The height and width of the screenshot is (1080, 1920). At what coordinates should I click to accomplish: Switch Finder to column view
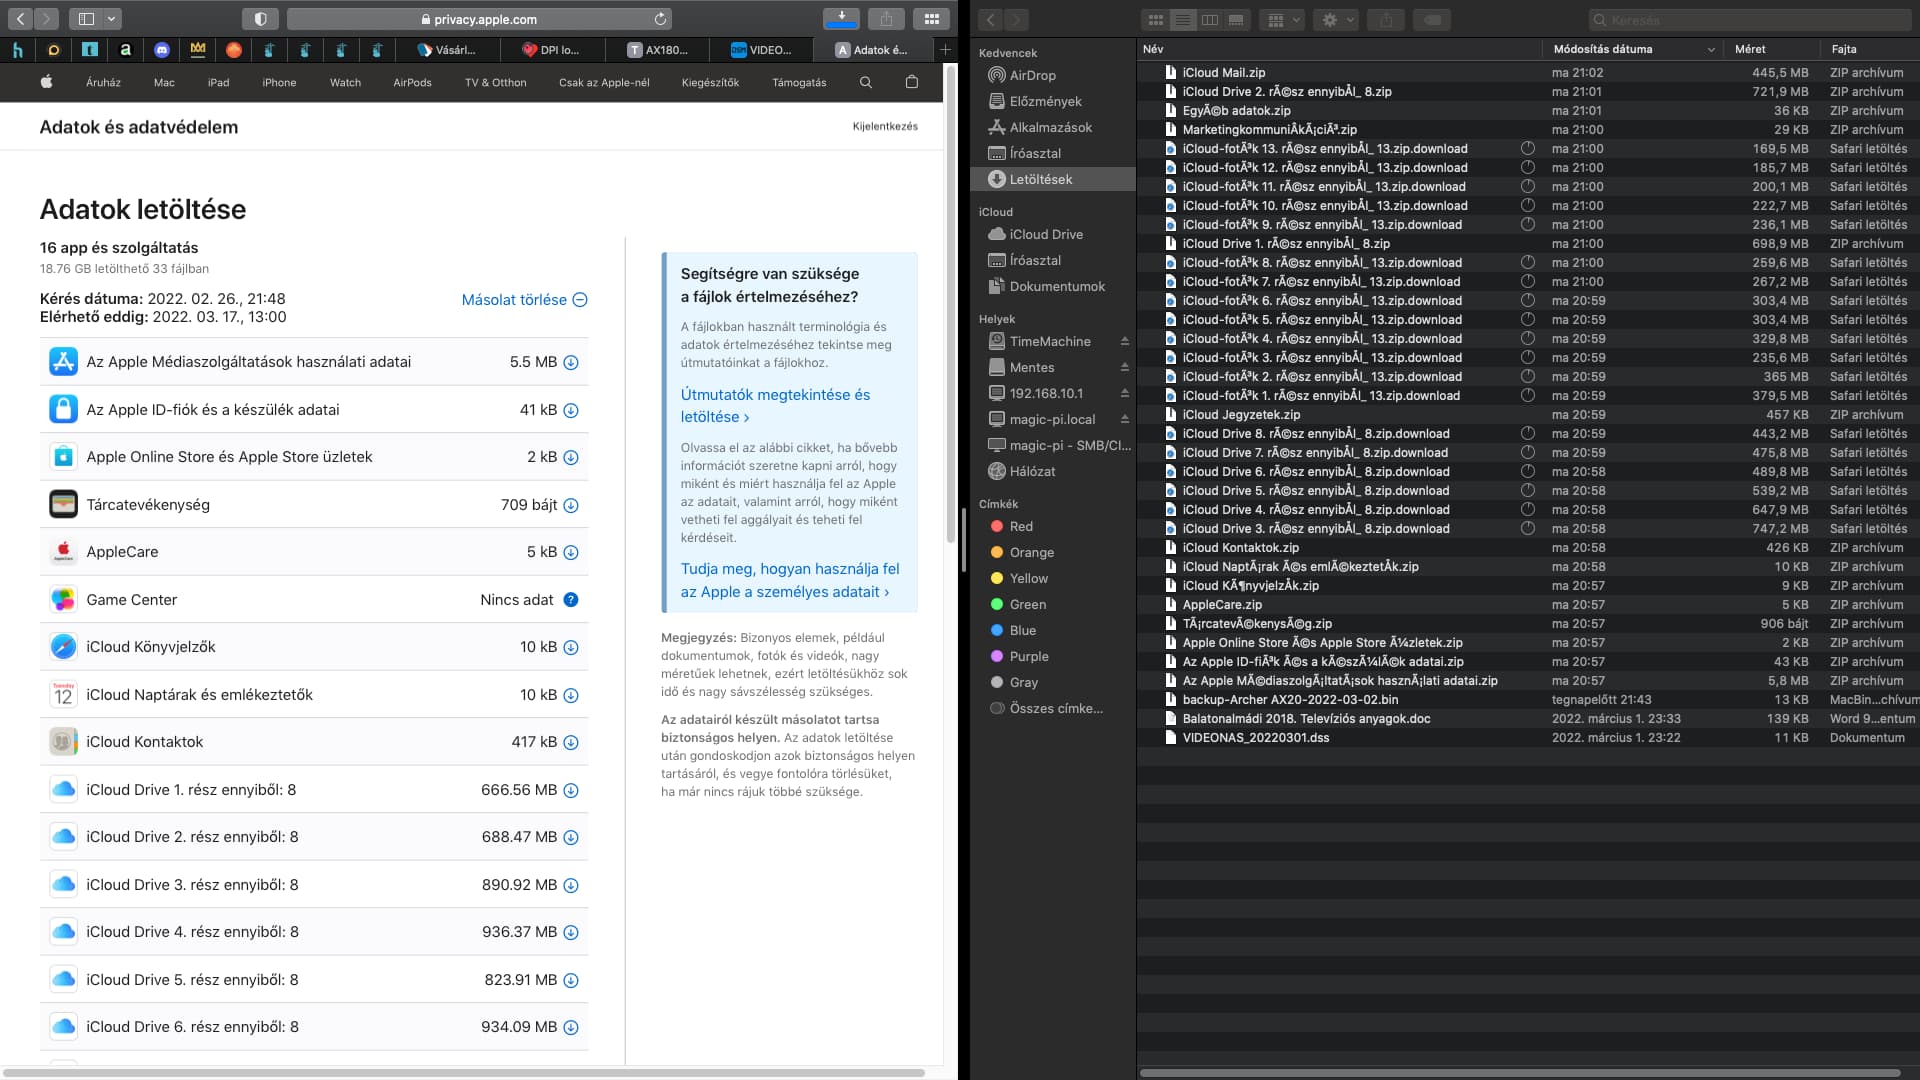pyautogui.click(x=1210, y=20)
